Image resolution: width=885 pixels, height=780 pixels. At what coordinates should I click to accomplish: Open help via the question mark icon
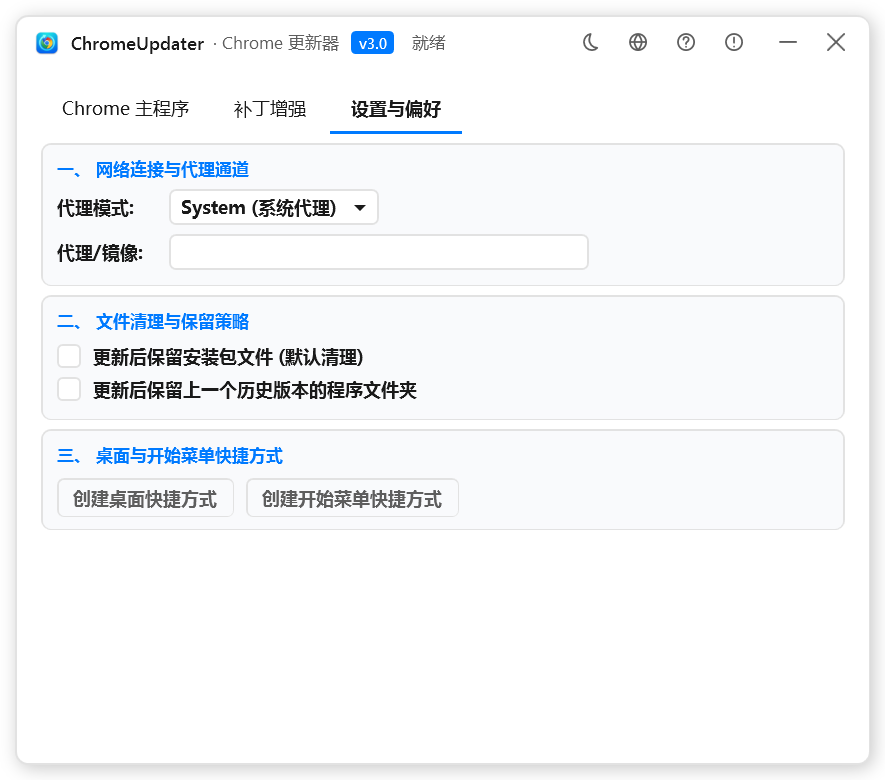[686, 42]
